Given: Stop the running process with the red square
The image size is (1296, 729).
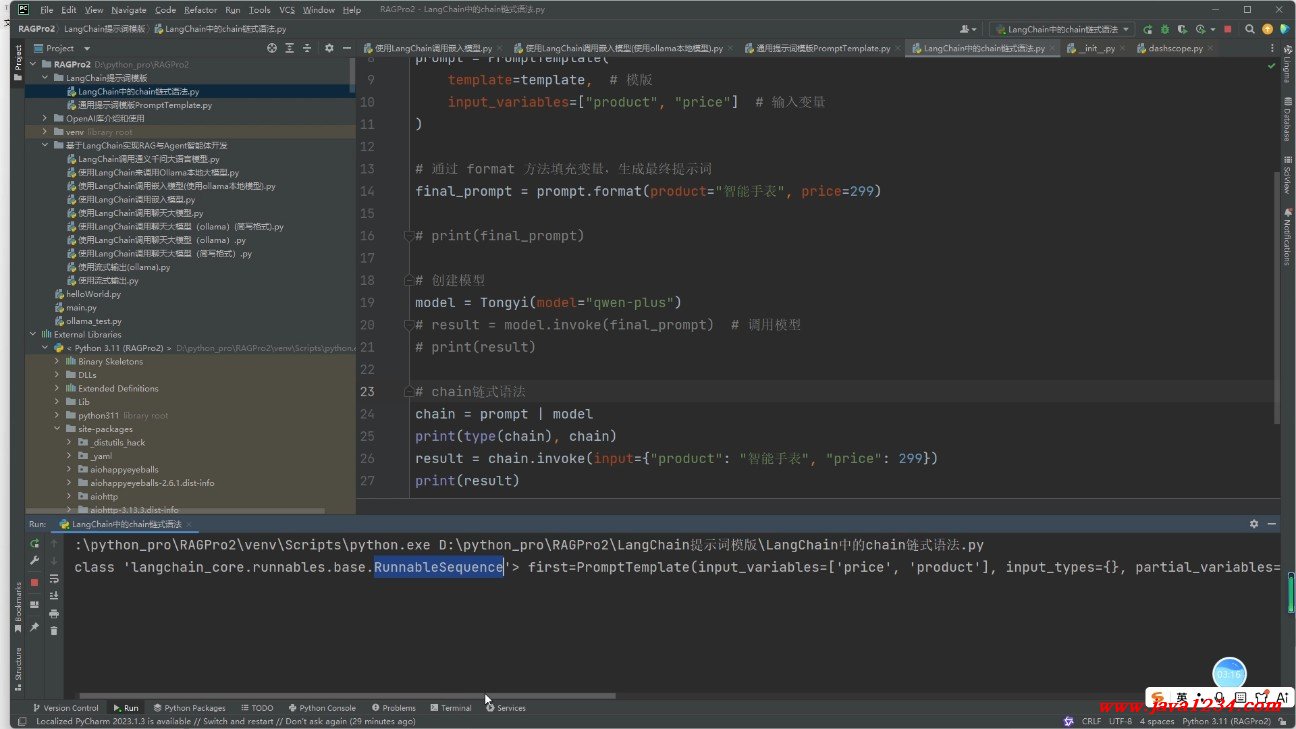Looking at the screenshot, I should click(x=1227, y=30).
